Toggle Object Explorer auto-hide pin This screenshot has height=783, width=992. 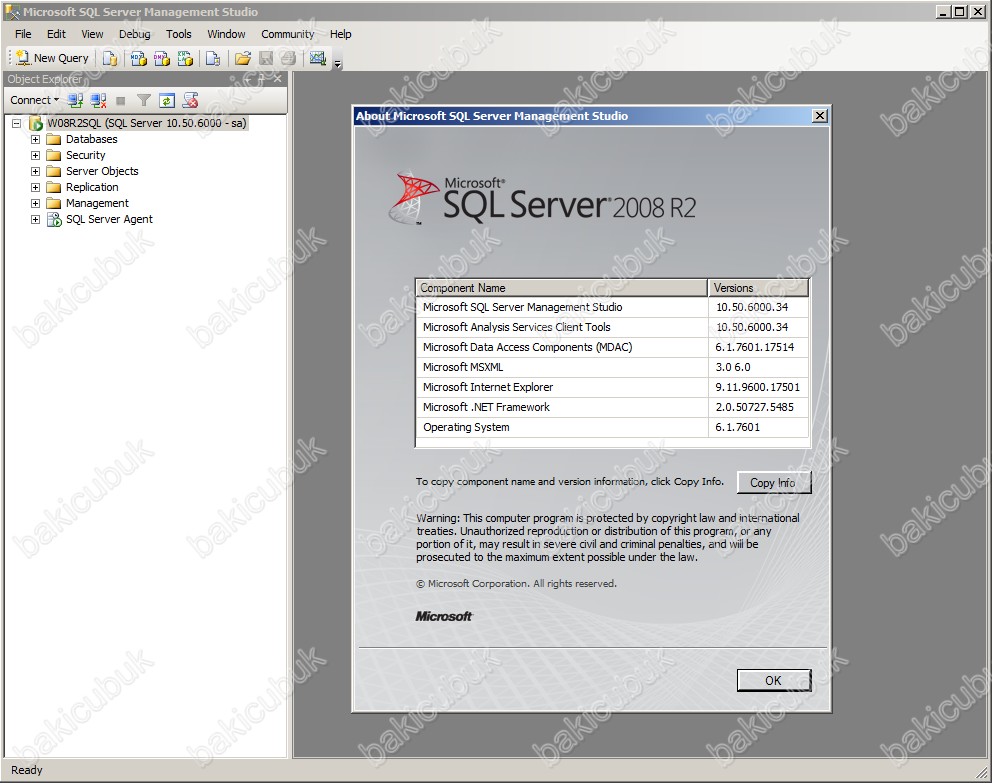[x=262, y=79]
